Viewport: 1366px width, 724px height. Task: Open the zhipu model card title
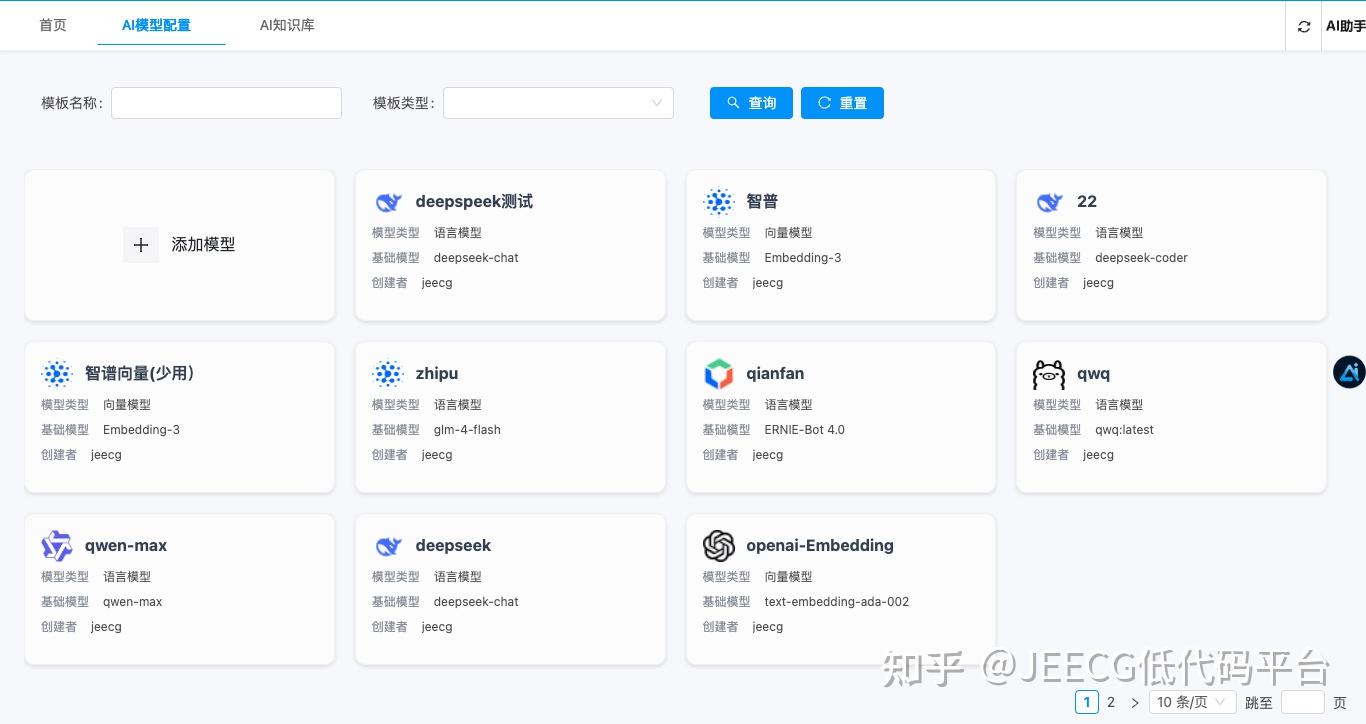[x=437, y=374]
